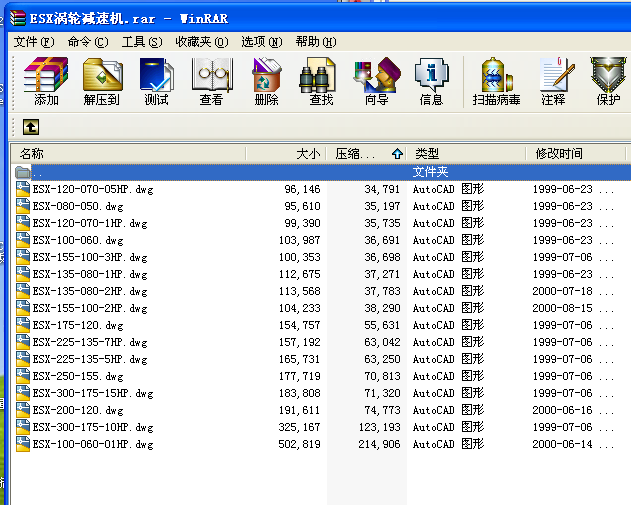
Task: Sort by the 大小 column header
Action: point(286,153)
